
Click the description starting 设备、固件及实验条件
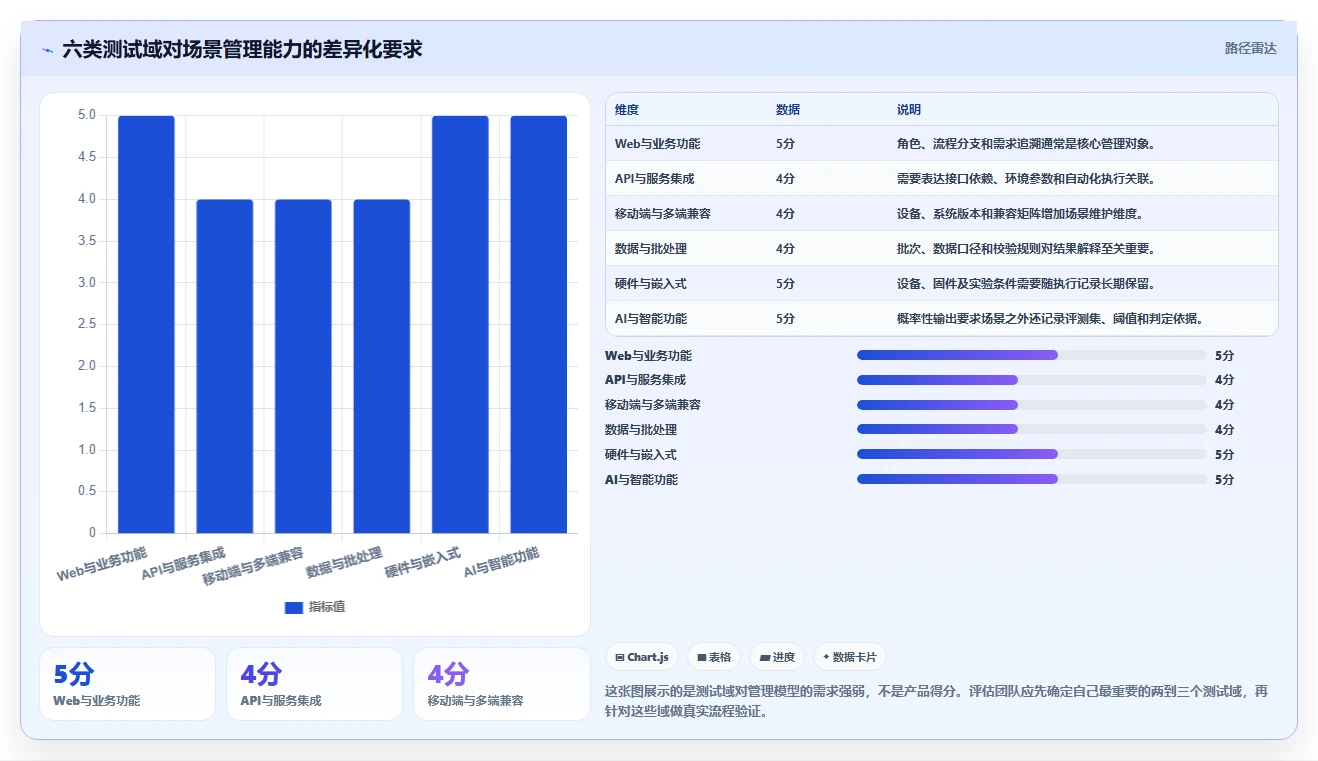[1026, 284]
